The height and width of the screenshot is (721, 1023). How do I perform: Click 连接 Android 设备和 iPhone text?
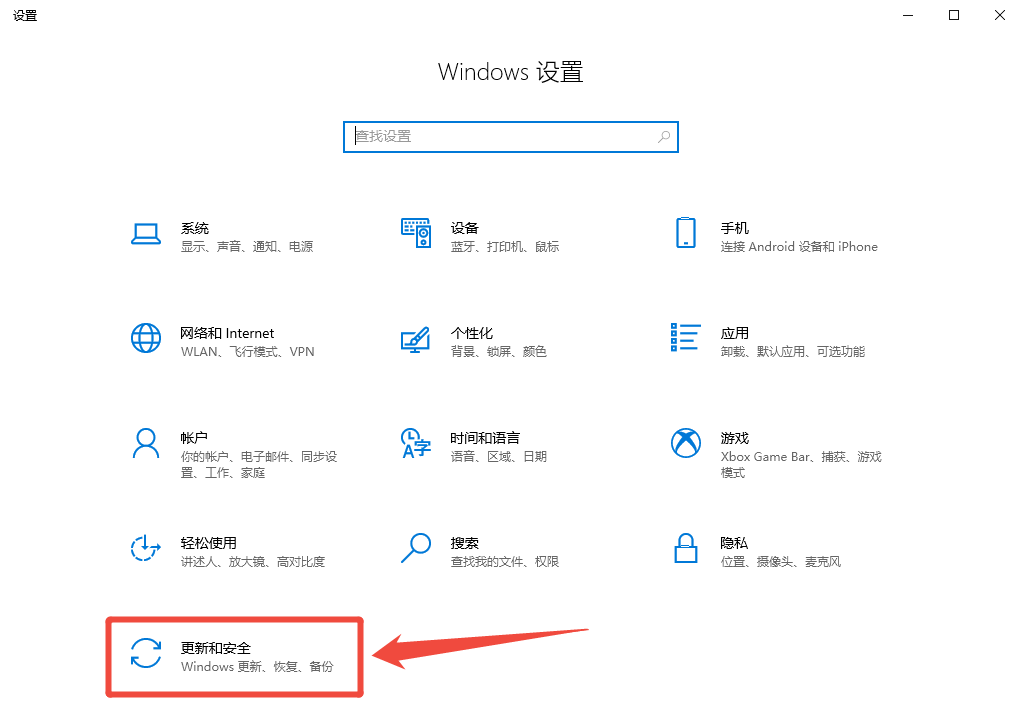799,247
